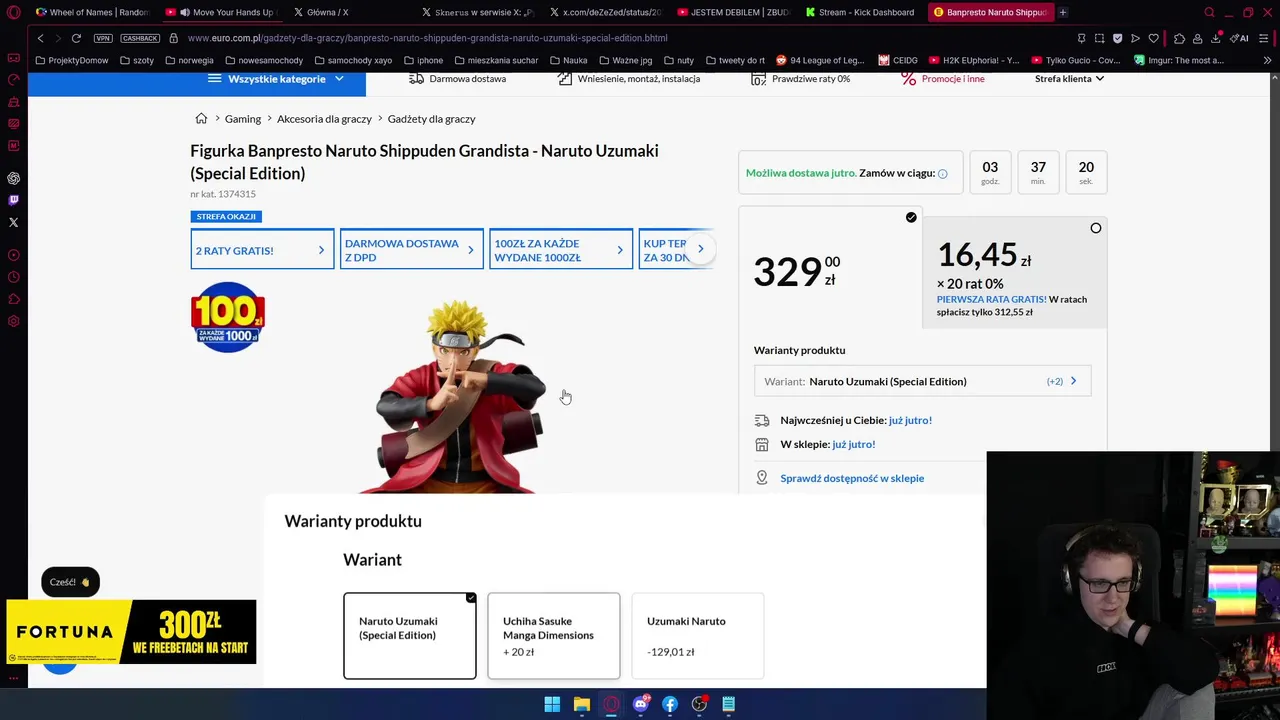Open X (Twitter) from the Opera sidebar
The width and height of the screenshot is (1280, 720).
[x=13, y=222]
